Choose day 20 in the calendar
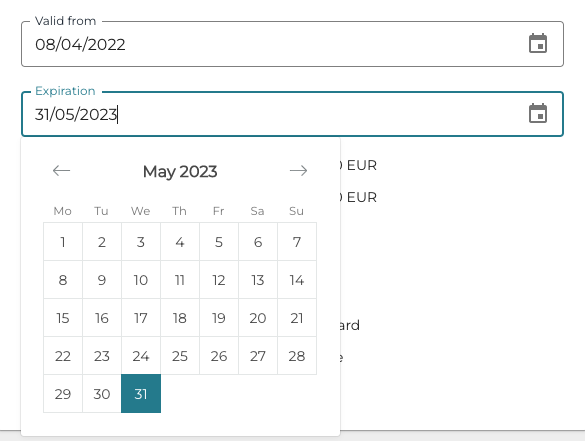The width and height of the screenshot is (585, 441). coord(258,318)
